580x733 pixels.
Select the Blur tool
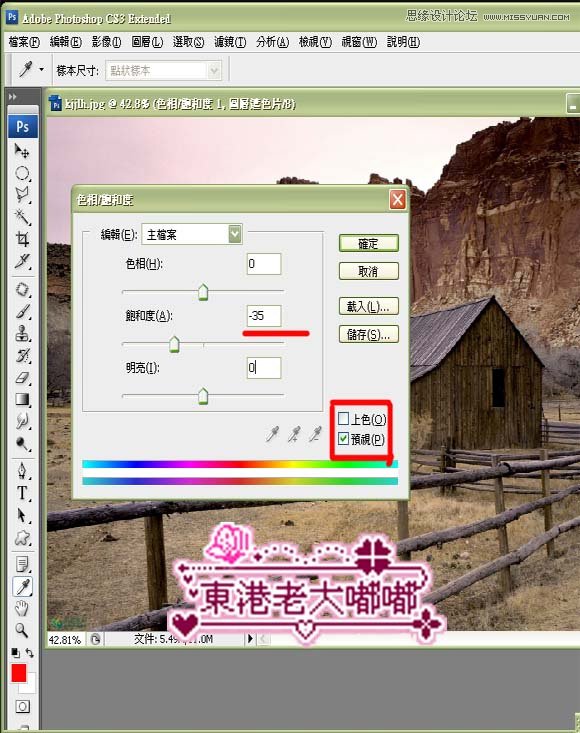tap(21, 421)
